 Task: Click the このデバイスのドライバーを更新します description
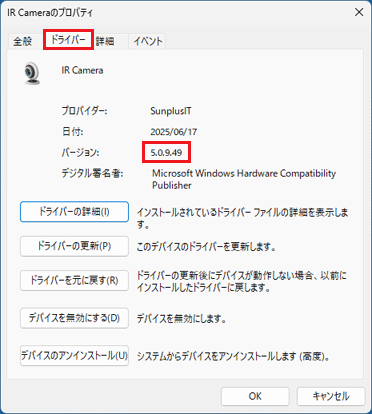206,247
